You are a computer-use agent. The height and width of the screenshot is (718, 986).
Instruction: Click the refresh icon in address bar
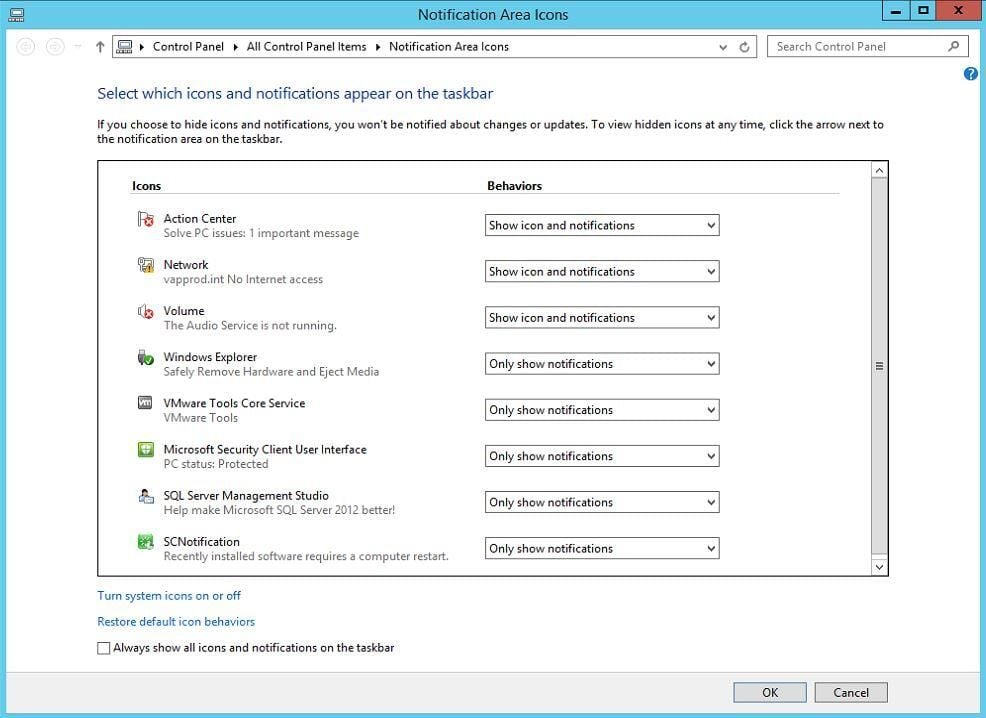click(744, 47)
